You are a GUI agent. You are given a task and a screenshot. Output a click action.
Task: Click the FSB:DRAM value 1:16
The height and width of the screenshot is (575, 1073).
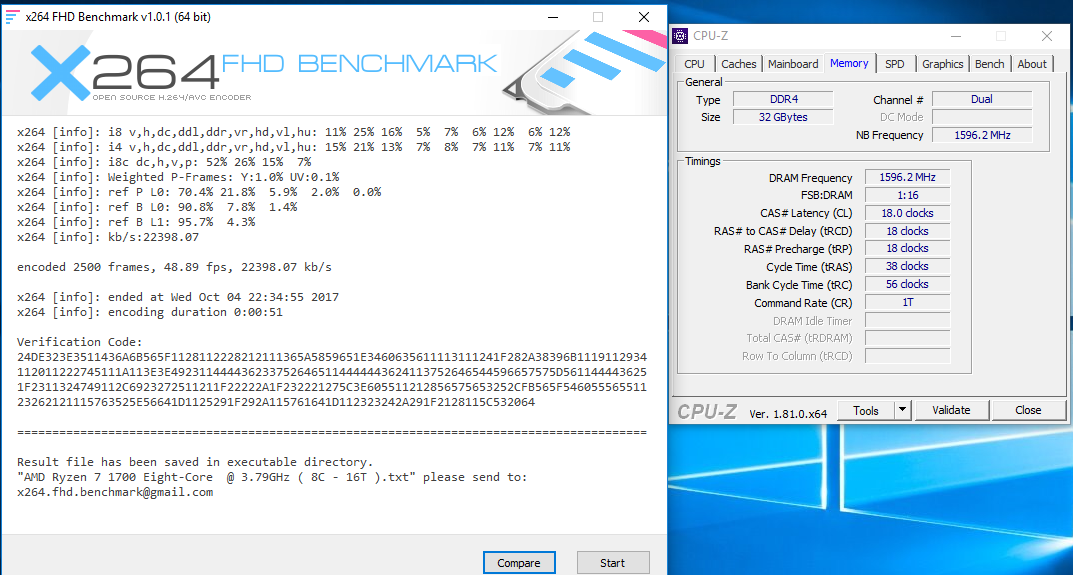(907, 195)
